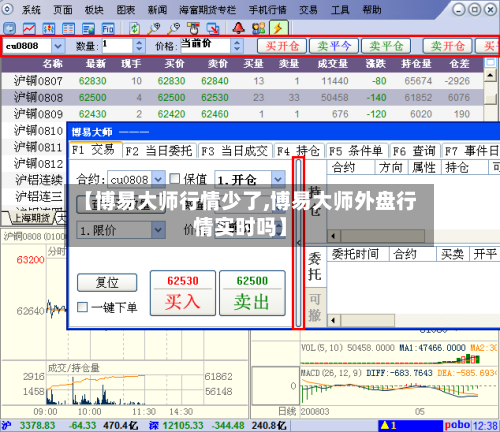This screenshot has height=432, width=500.
Task: Open the 板块 menu
Action: click(94, 10)
